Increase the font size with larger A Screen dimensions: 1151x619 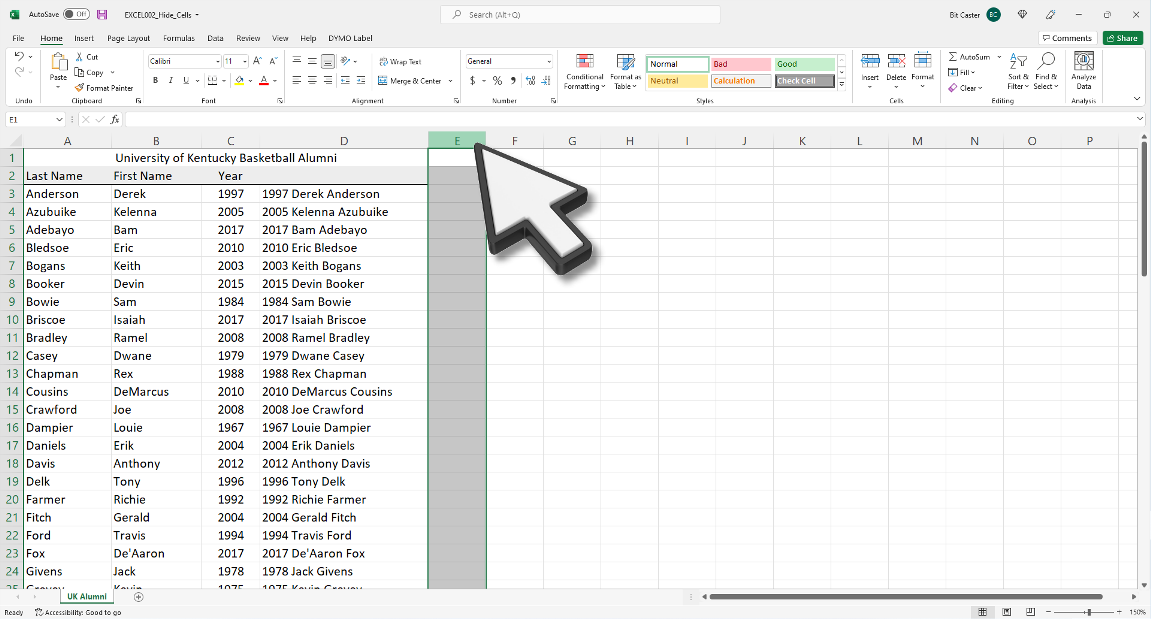257,61
